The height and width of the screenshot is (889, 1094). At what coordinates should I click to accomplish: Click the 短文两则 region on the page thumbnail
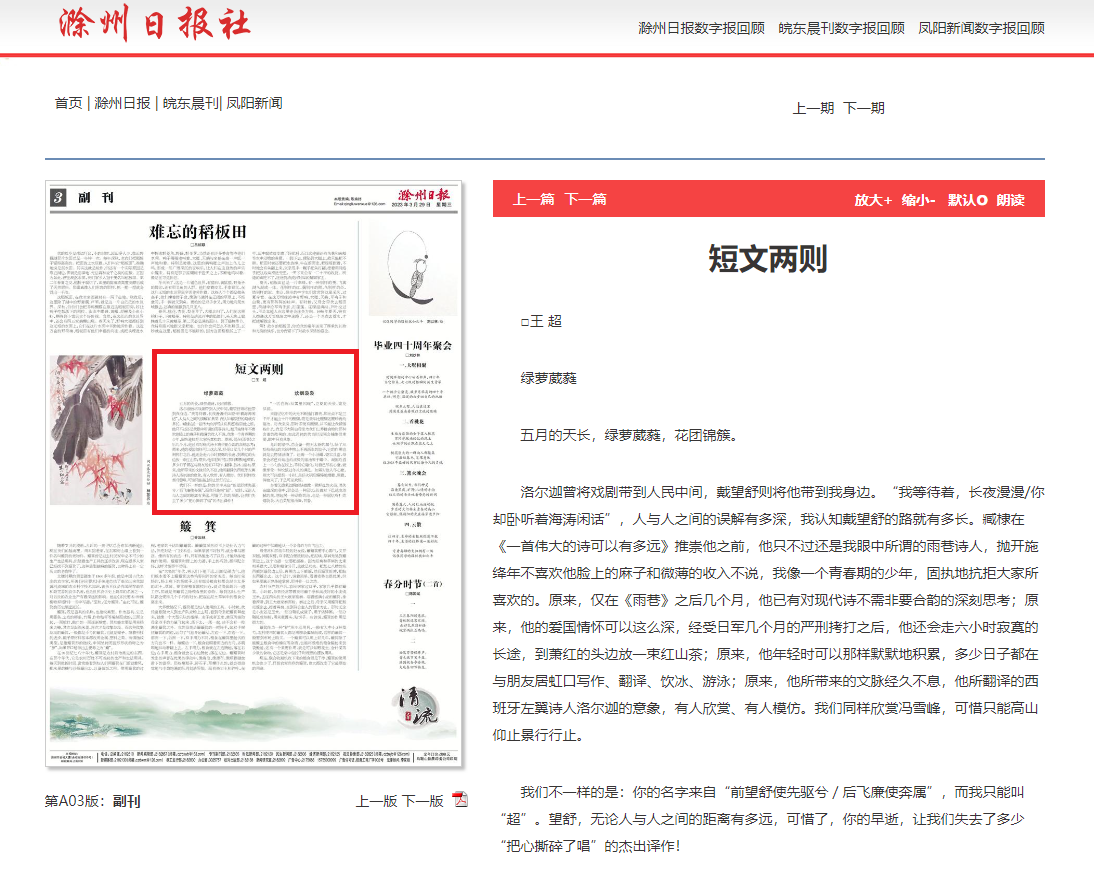255,433
